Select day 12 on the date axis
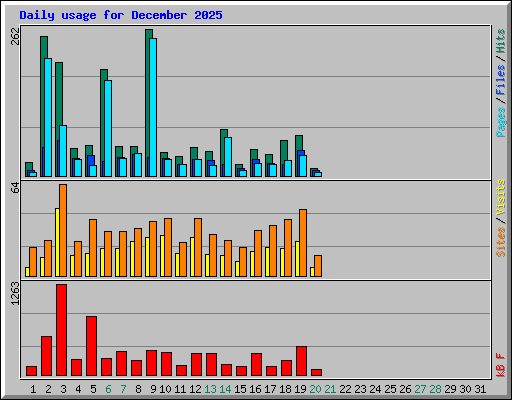Viewport: 512px width, 400px height. 195,389
